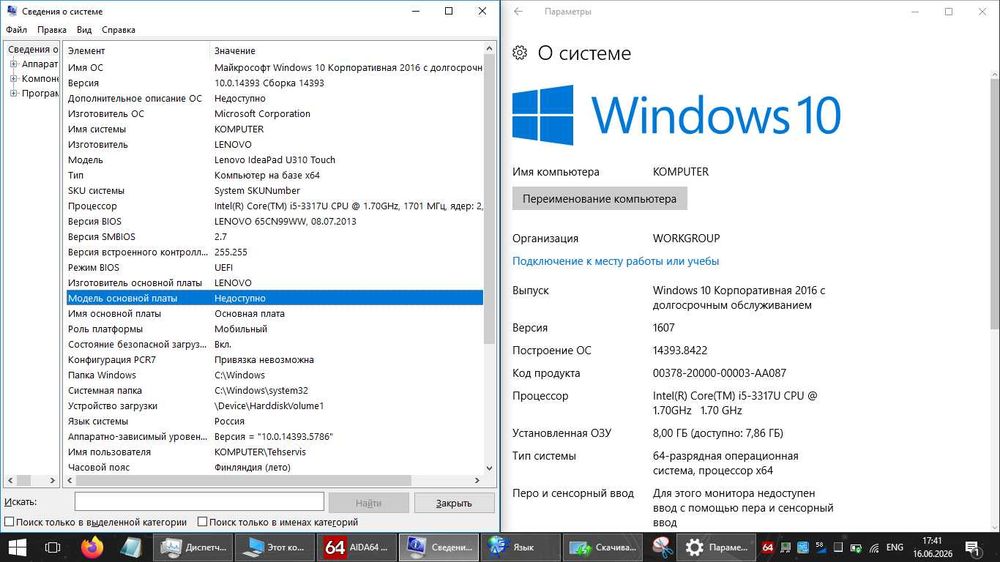
Task: Click the Wi-Fi signal tray icon
Action: (x=874, y=547)
